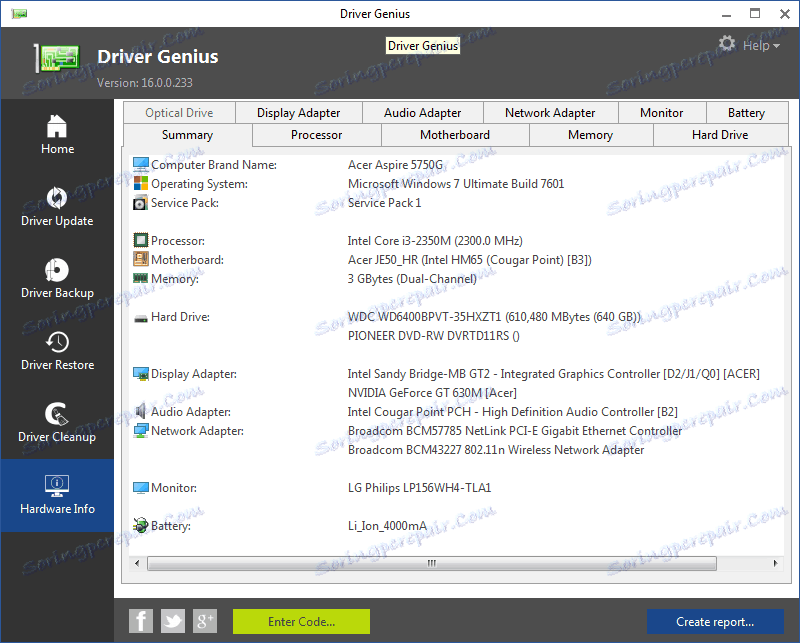Click the horizontal scrollbar at the bottom

click(432, 564)
